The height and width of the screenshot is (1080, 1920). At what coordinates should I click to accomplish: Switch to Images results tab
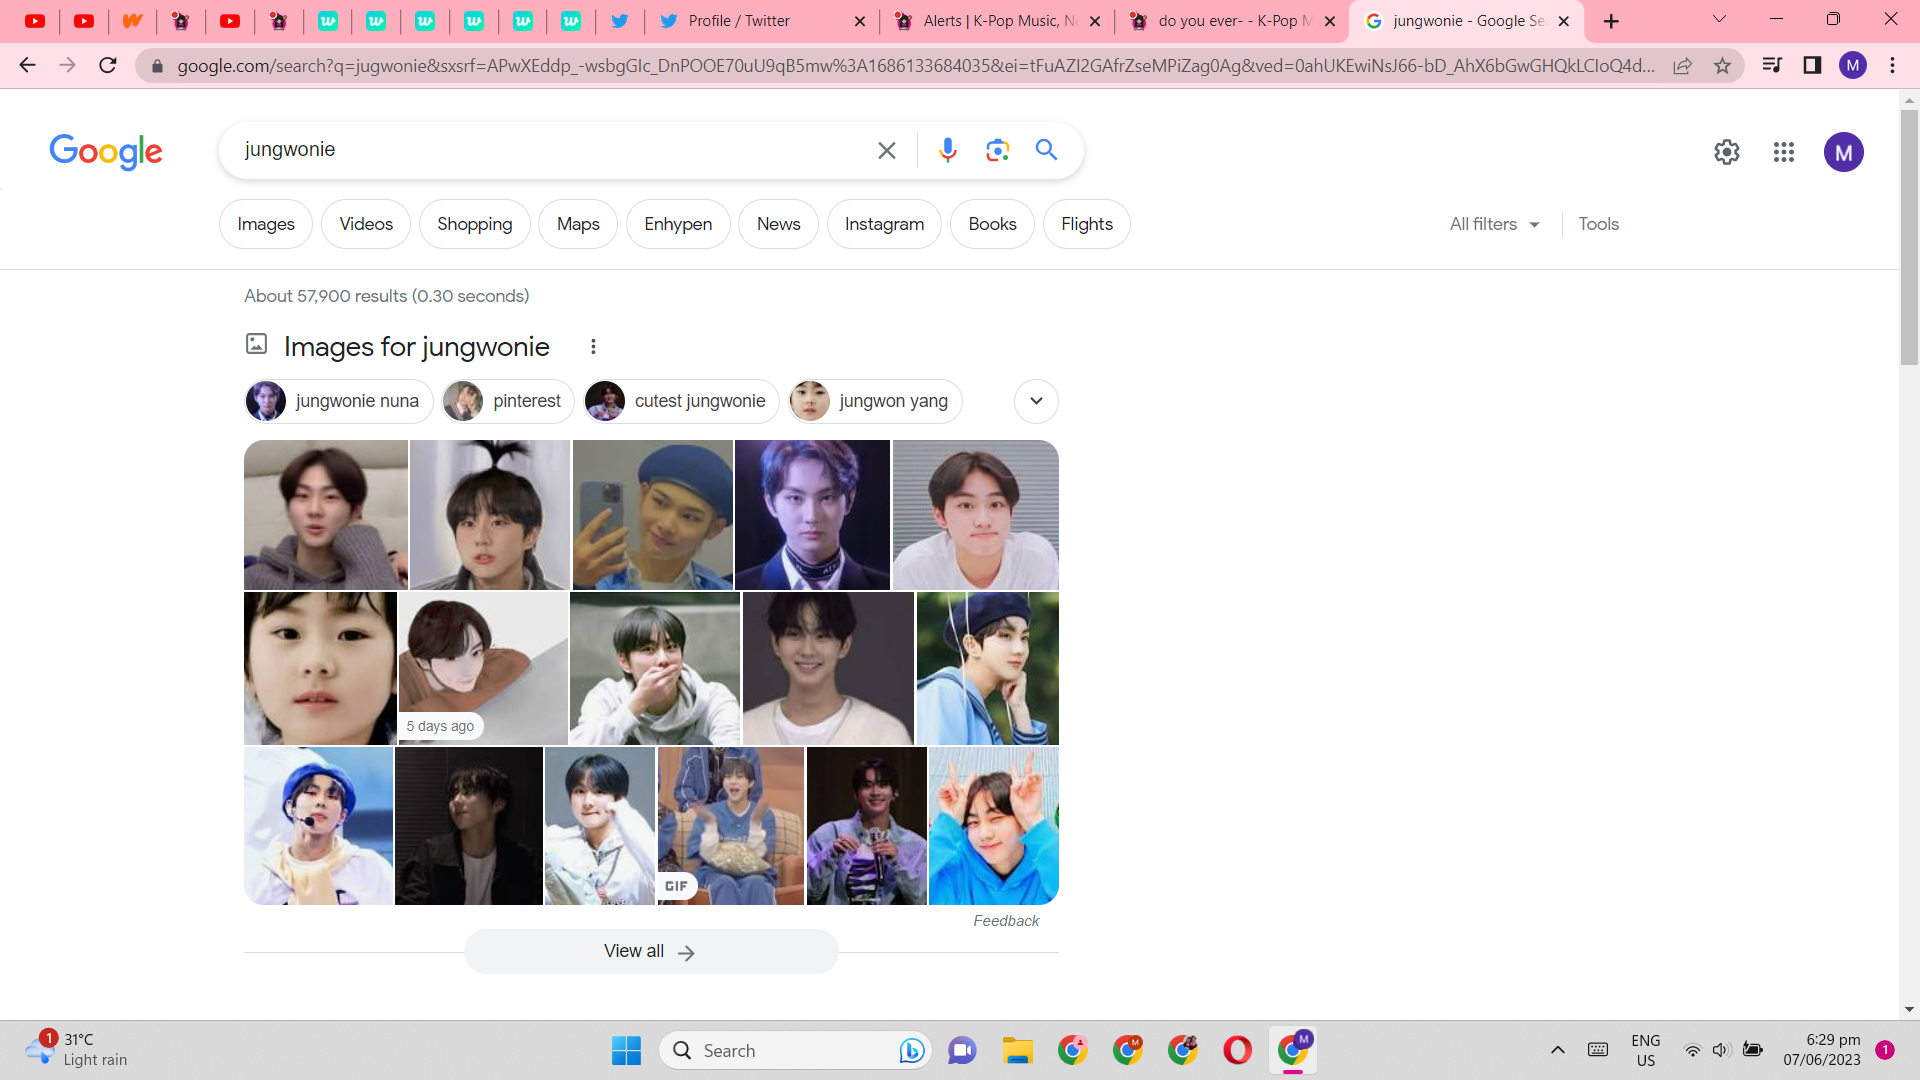point(266,224)
